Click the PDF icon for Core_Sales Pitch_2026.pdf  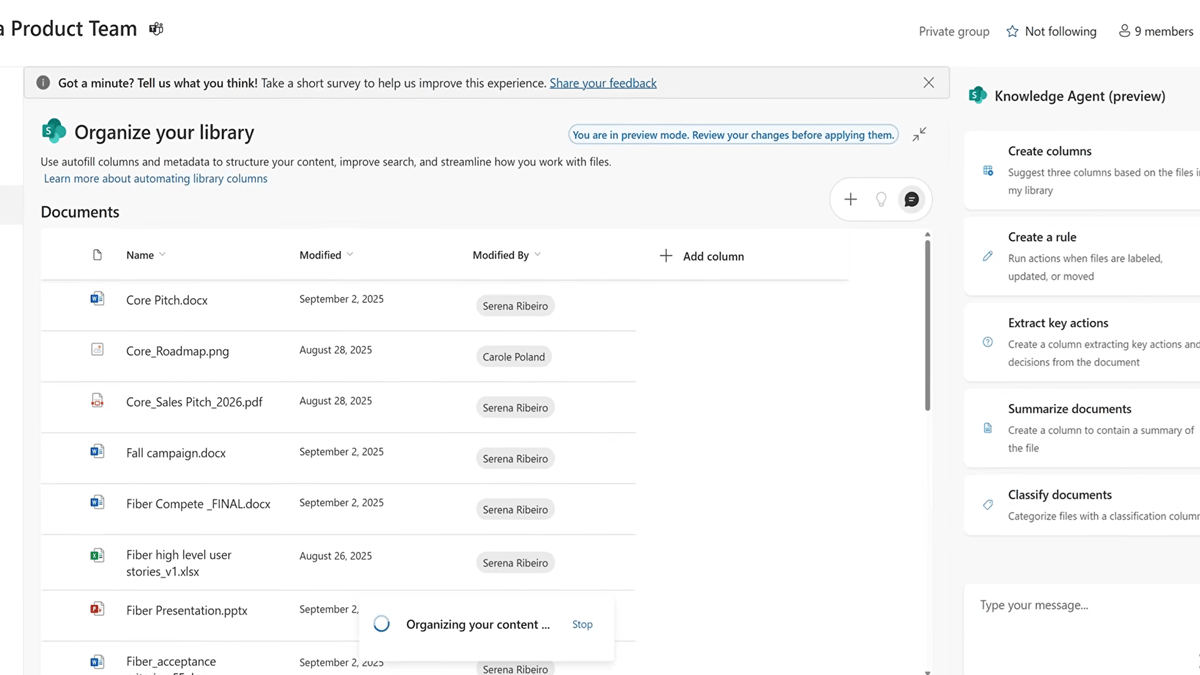coord(97,401)
